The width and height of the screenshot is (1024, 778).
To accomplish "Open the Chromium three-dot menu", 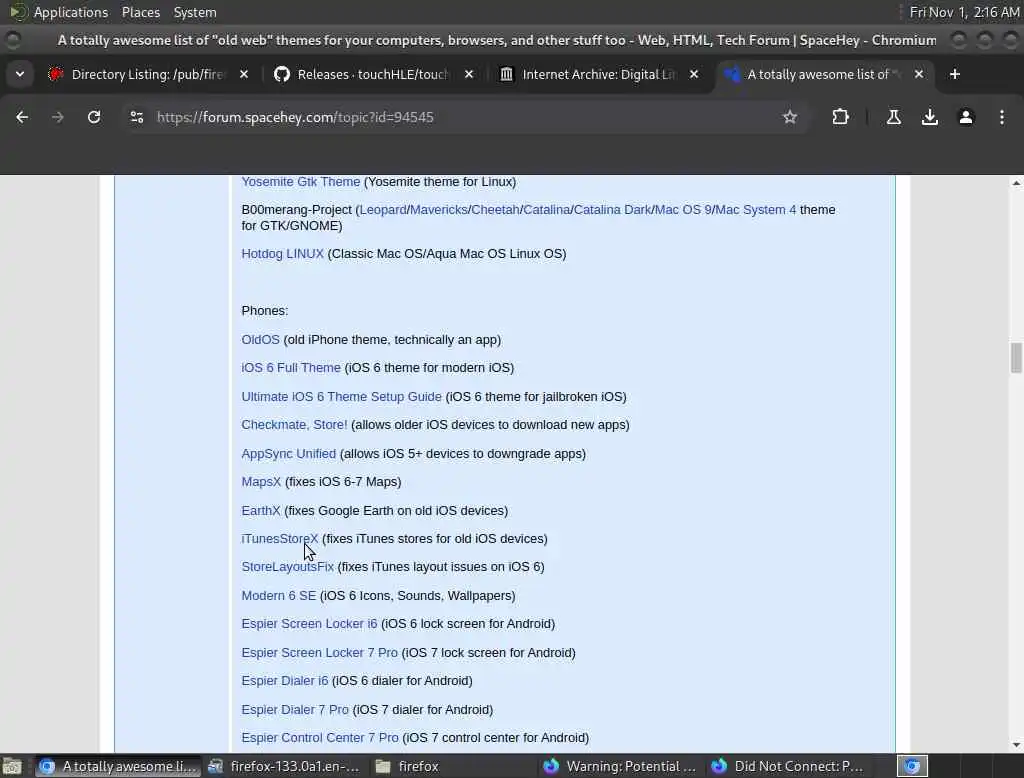I will [1001, 117].
